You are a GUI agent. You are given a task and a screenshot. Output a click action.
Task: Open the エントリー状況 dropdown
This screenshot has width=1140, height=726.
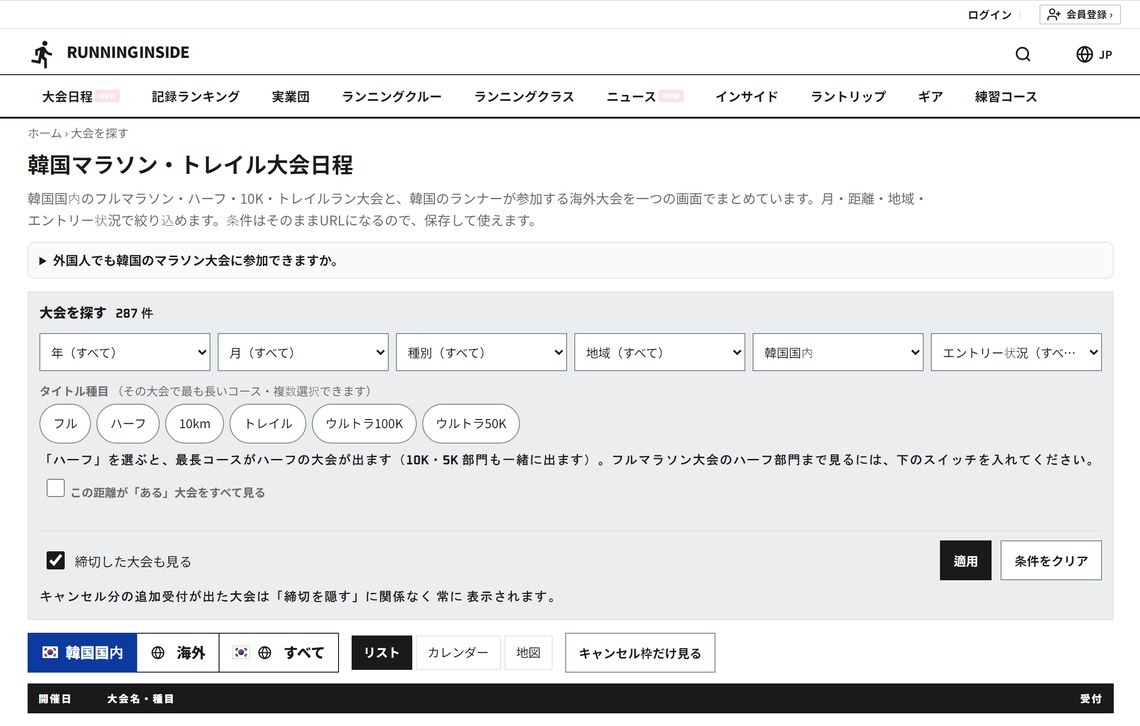(x=1016, y=352)
